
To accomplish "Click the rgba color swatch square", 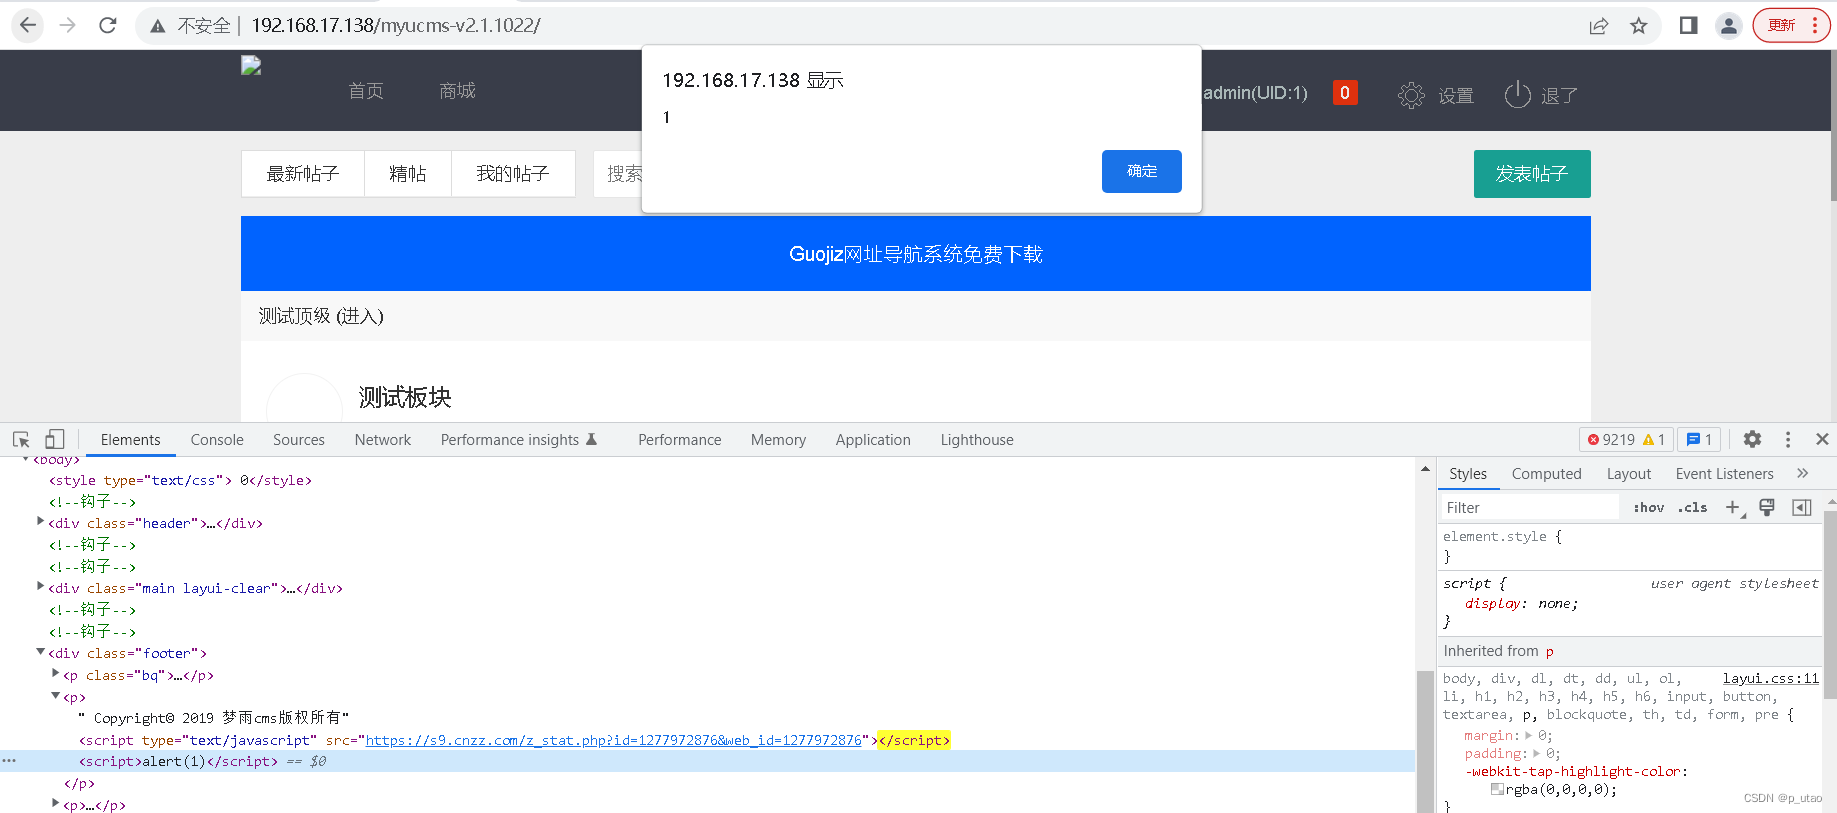I will pos(1497,789).
